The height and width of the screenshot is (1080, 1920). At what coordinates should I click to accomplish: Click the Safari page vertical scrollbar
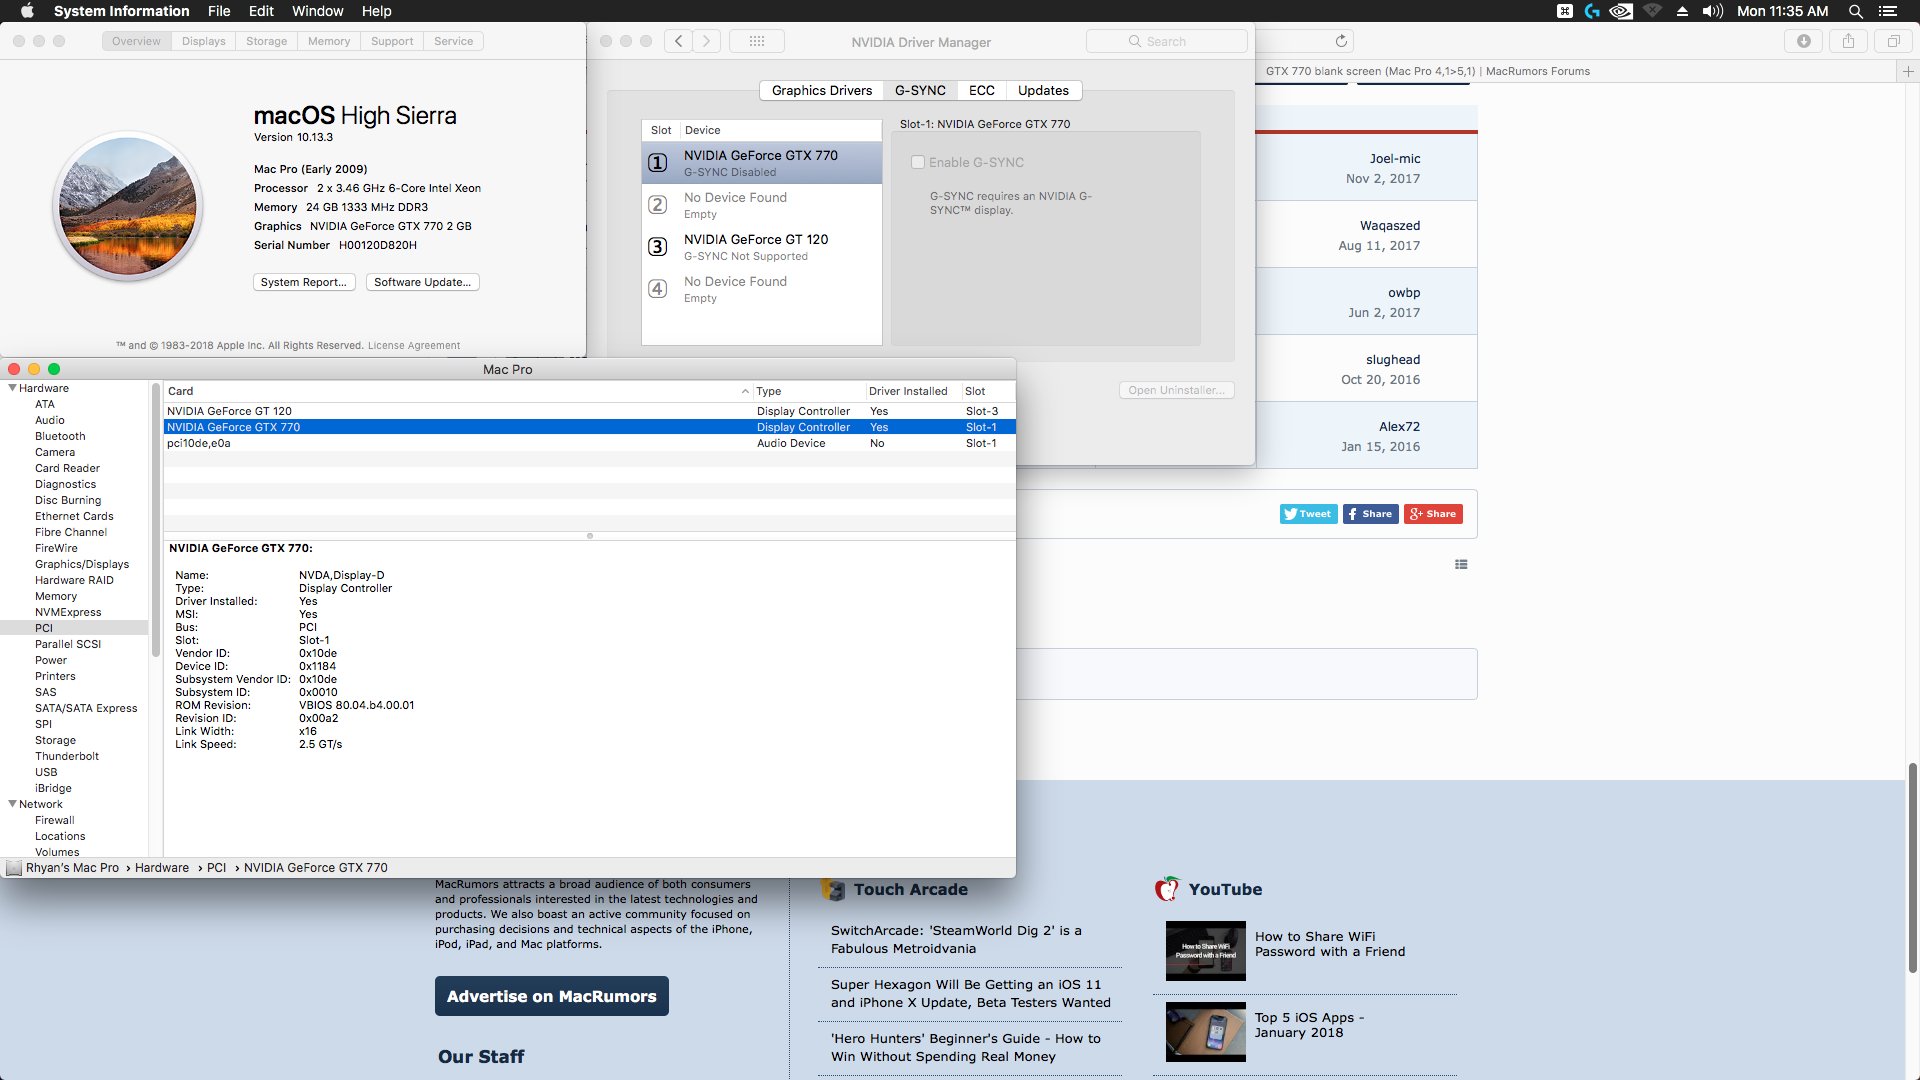[x=1912, y=866]
